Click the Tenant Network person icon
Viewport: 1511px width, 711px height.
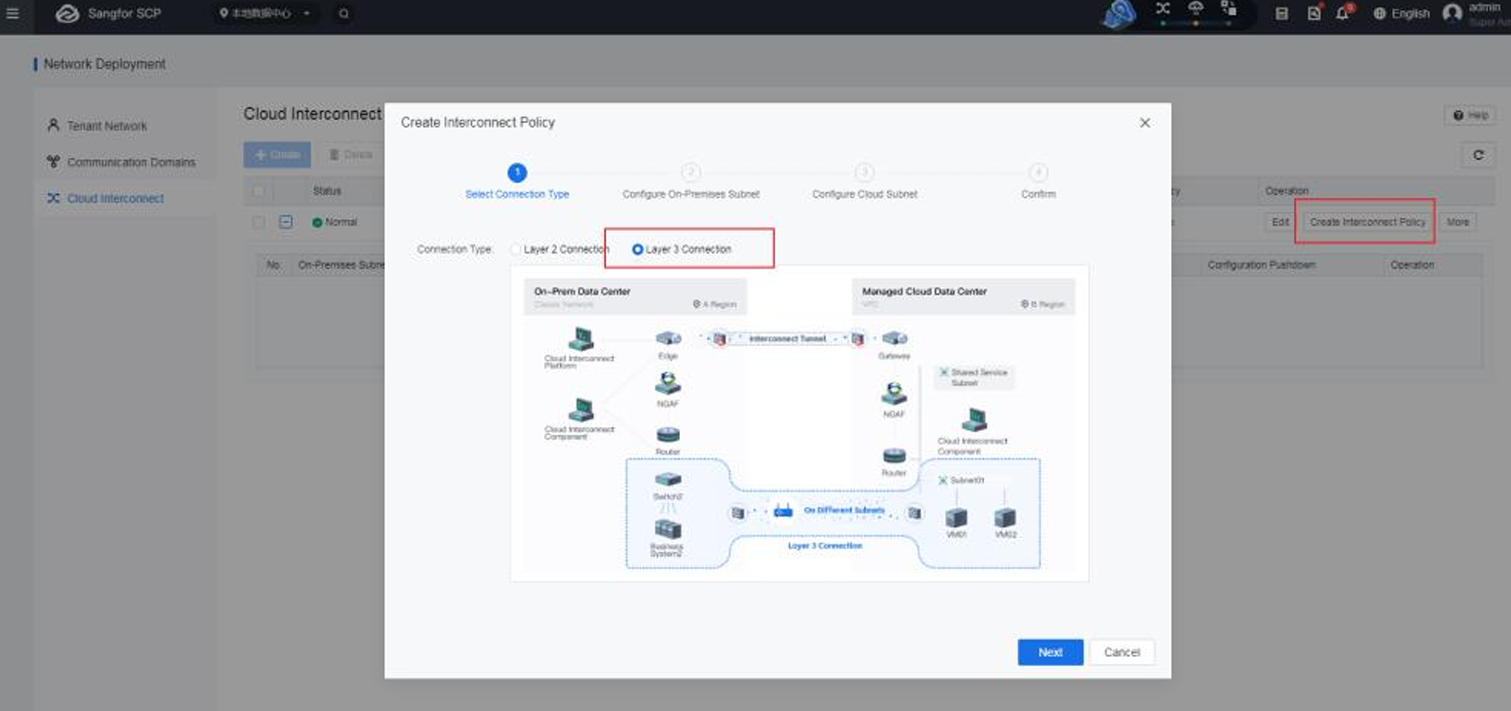tap(52, 125)
